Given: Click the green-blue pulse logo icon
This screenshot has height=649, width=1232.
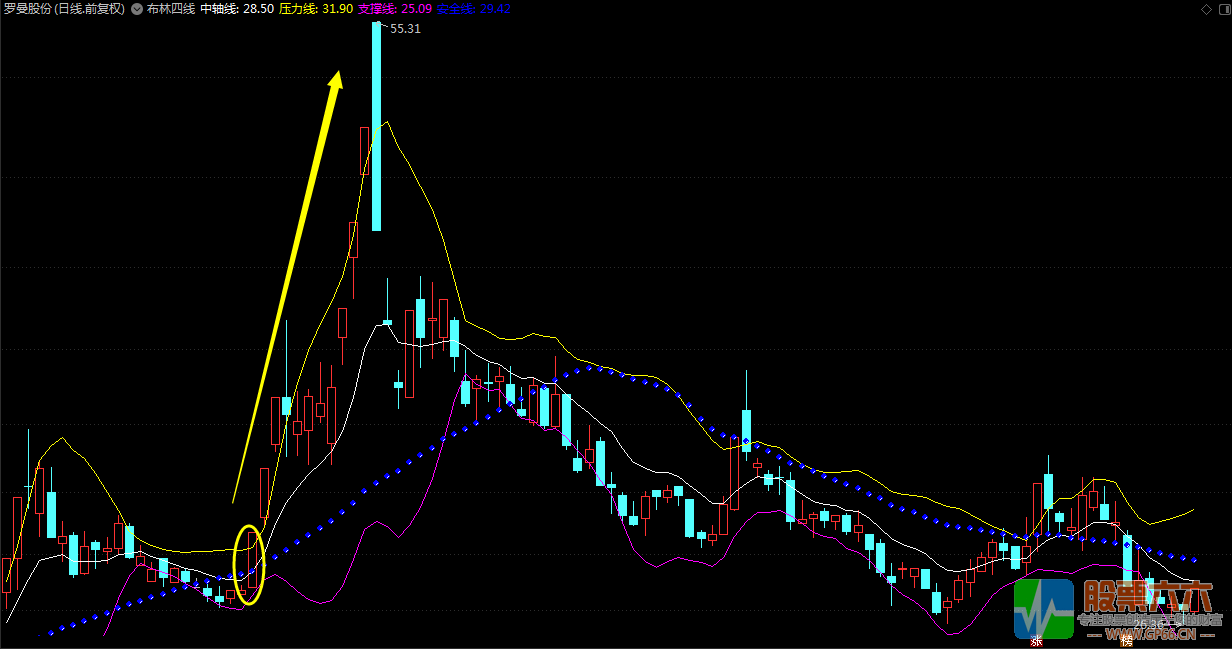Looking at the screenshot, I should (x=1044, y=608).
